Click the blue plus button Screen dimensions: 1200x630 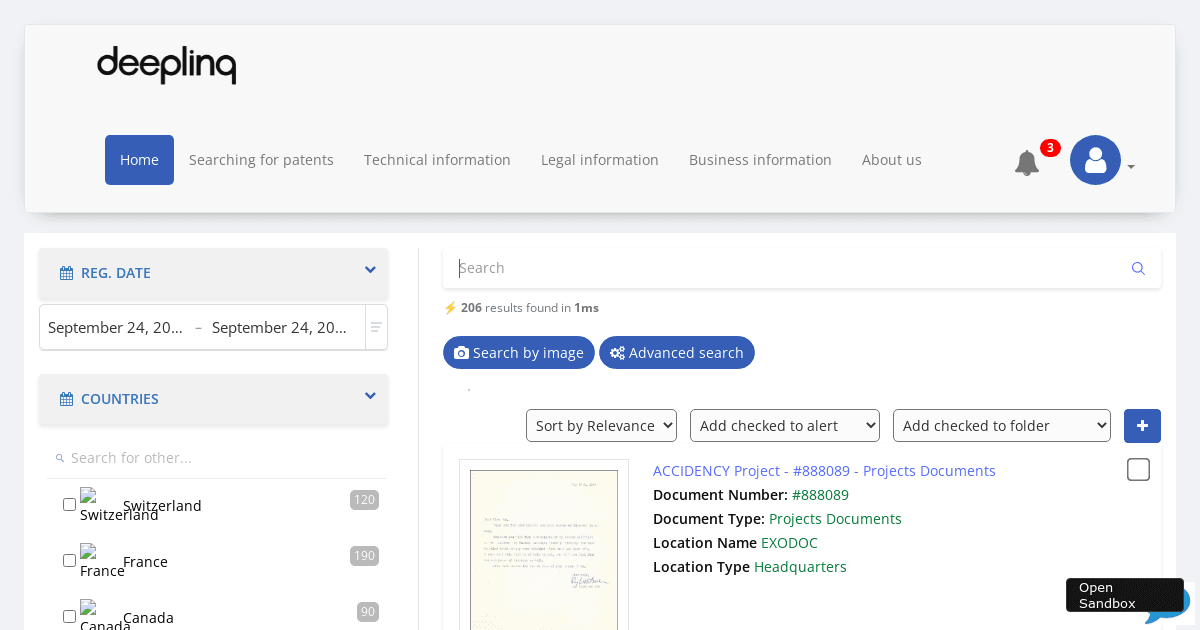1142,426
